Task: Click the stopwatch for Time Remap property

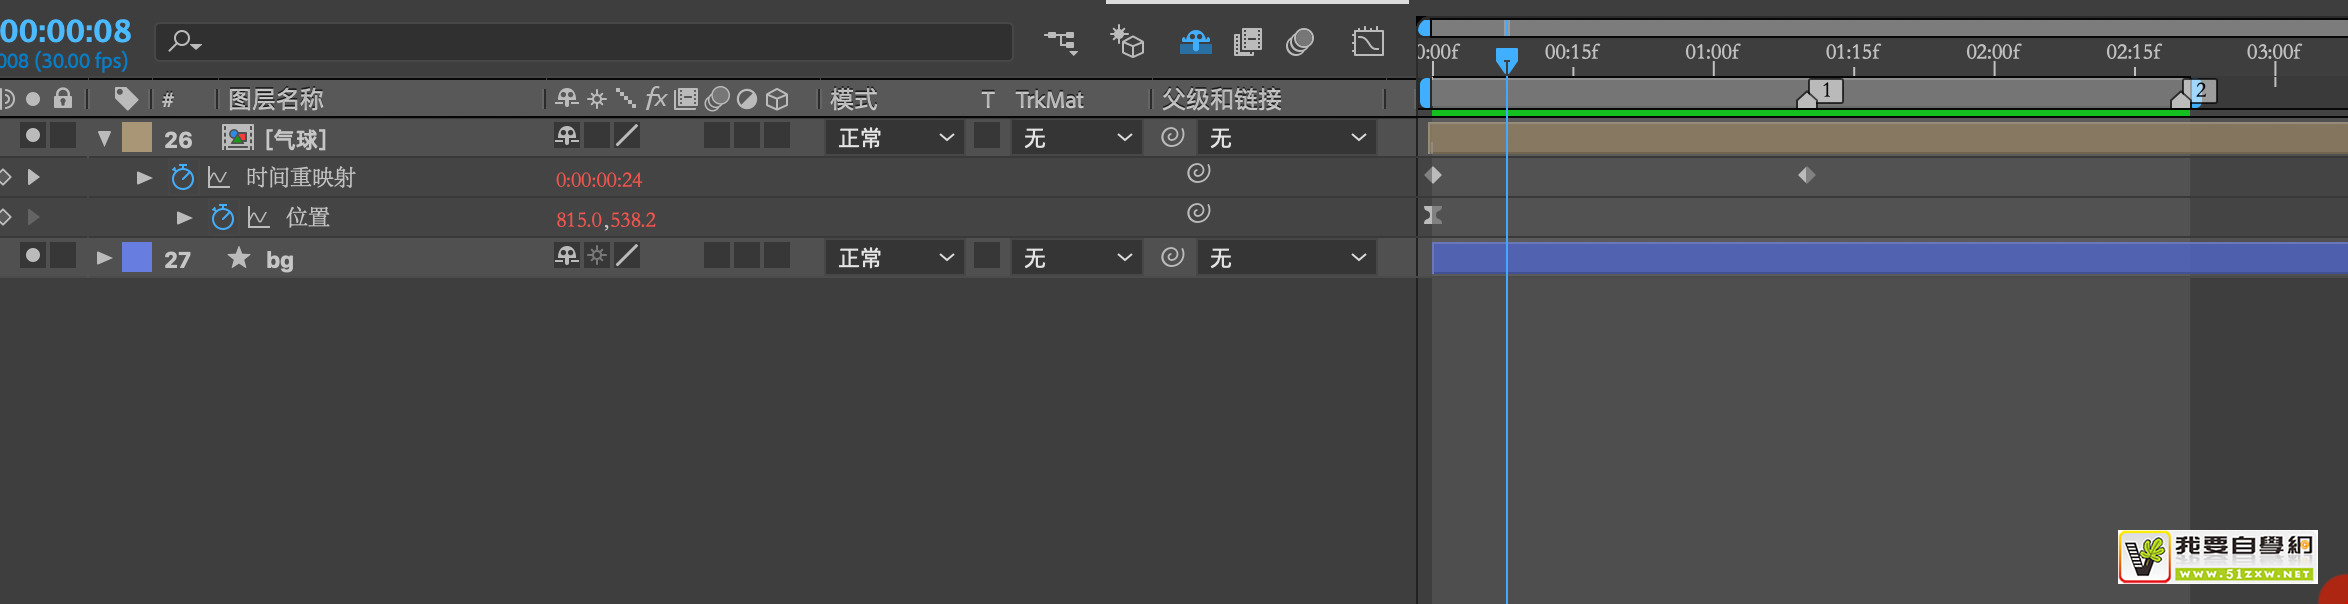Action: (x=182, y=178)
